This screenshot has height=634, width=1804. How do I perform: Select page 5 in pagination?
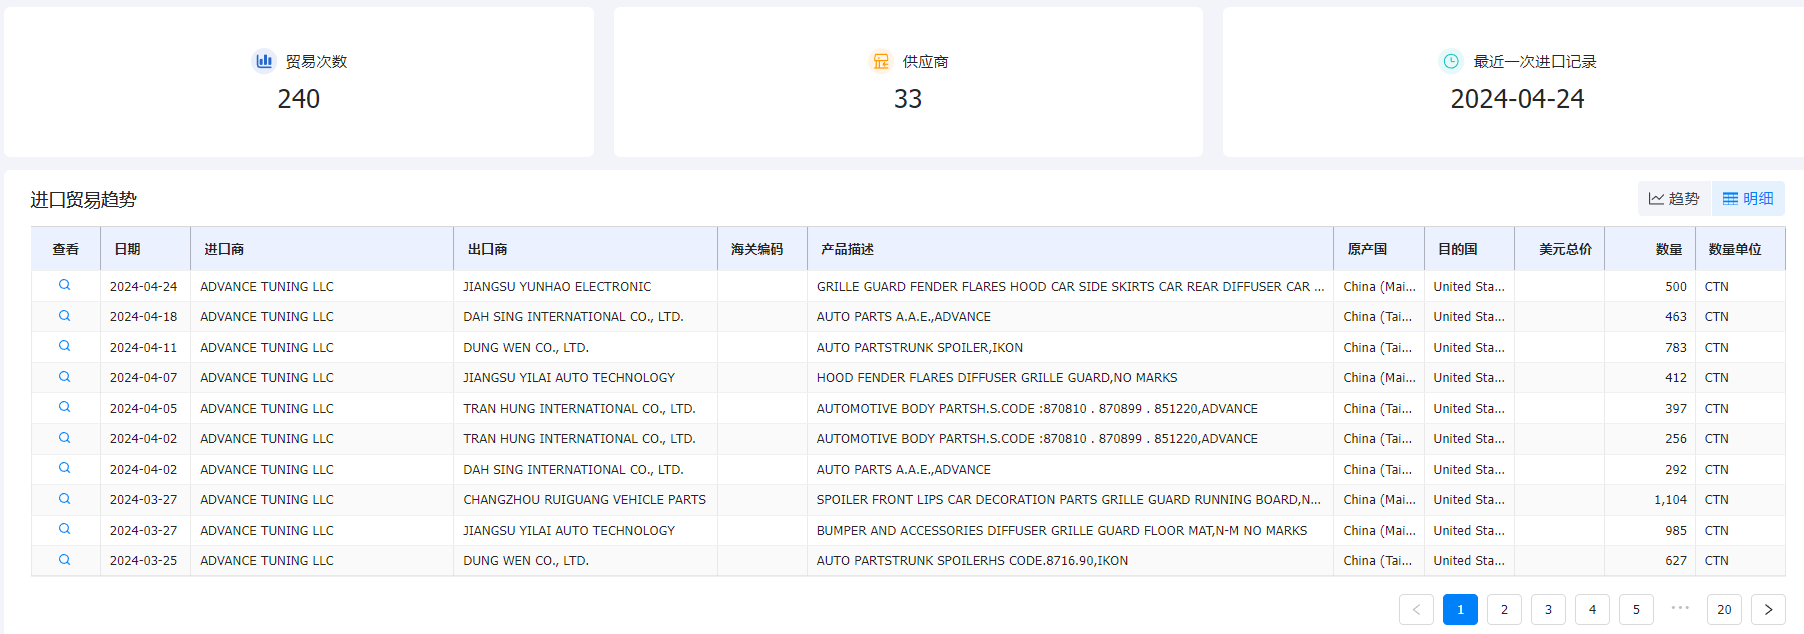(x=1636, y=609)
